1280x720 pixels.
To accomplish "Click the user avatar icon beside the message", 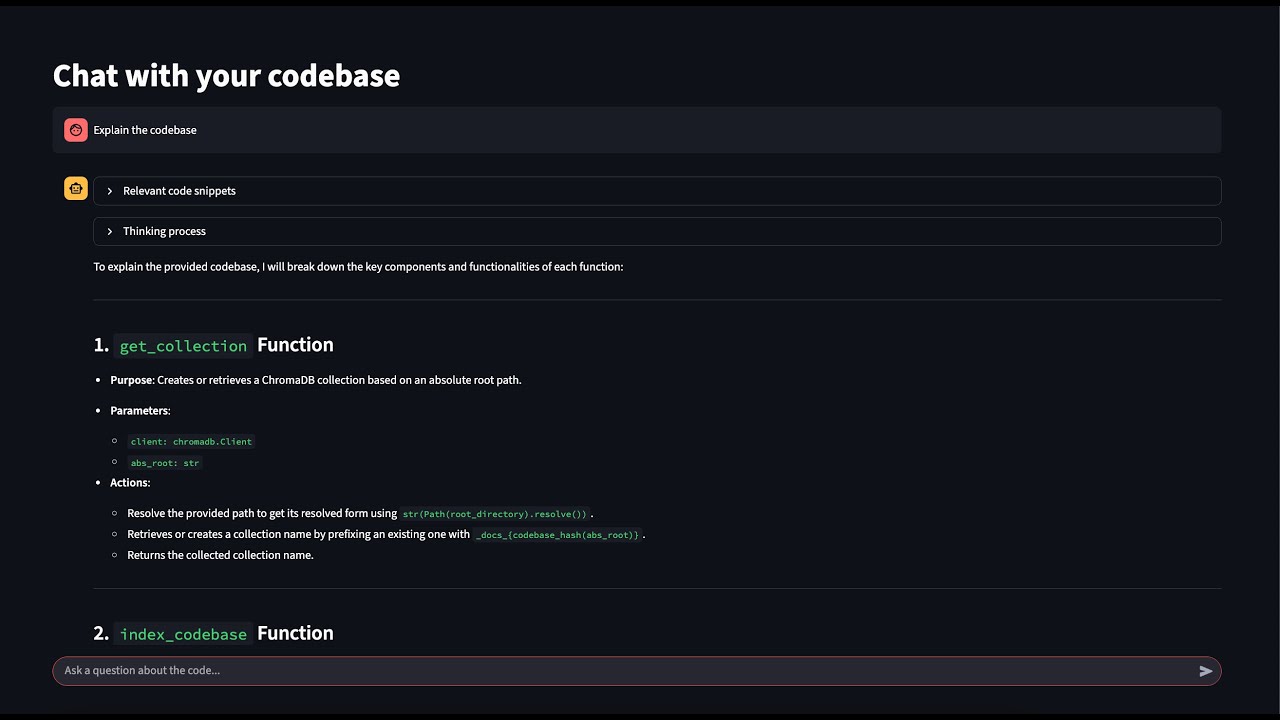I will [x=76, y=130].
